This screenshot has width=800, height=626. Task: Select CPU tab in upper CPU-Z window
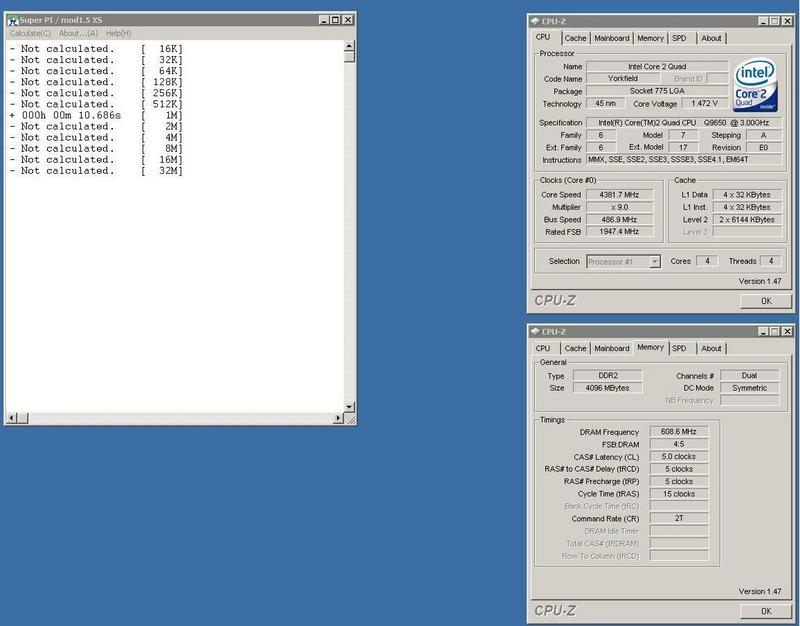coord(543,37)
